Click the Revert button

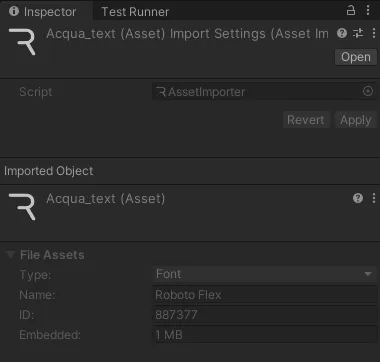pyautogui.click(x=306, y=120)
